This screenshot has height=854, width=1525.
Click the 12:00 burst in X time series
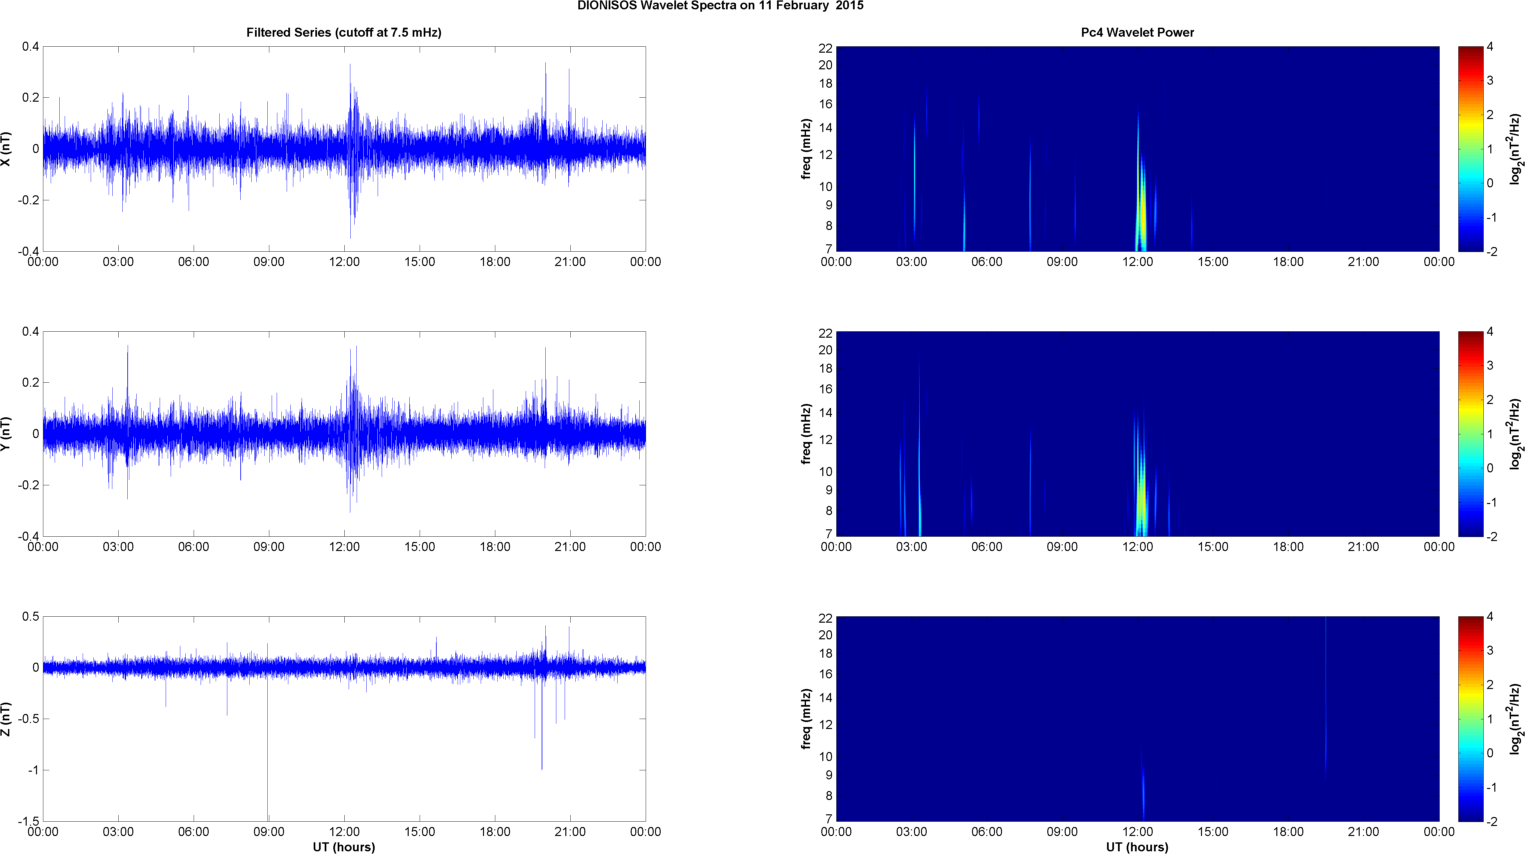click(x=352, y=150)
